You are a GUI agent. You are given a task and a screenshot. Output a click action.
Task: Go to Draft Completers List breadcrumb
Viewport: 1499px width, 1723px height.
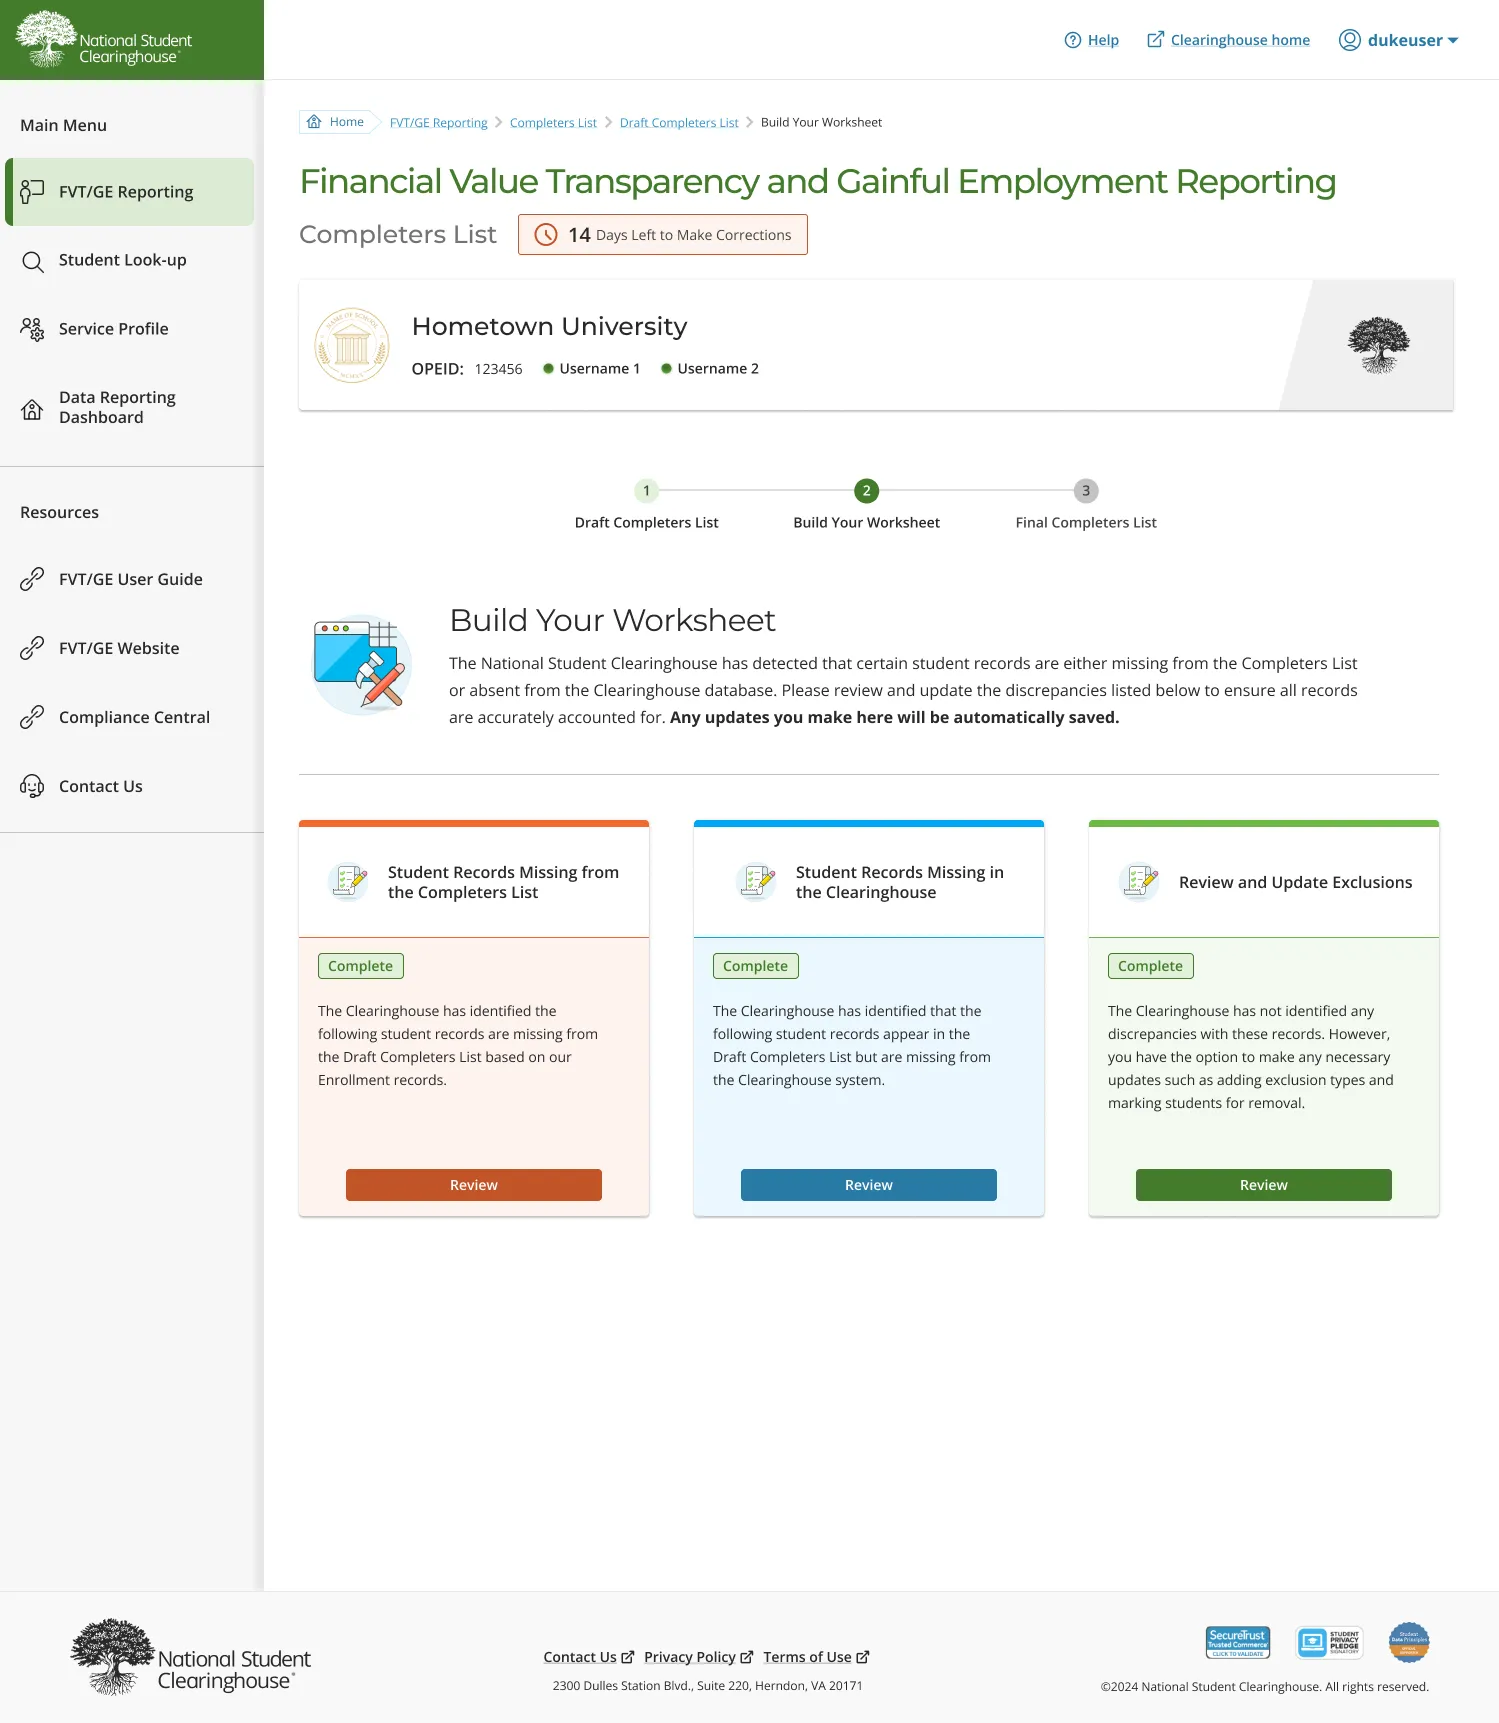(x=679, y=123)
